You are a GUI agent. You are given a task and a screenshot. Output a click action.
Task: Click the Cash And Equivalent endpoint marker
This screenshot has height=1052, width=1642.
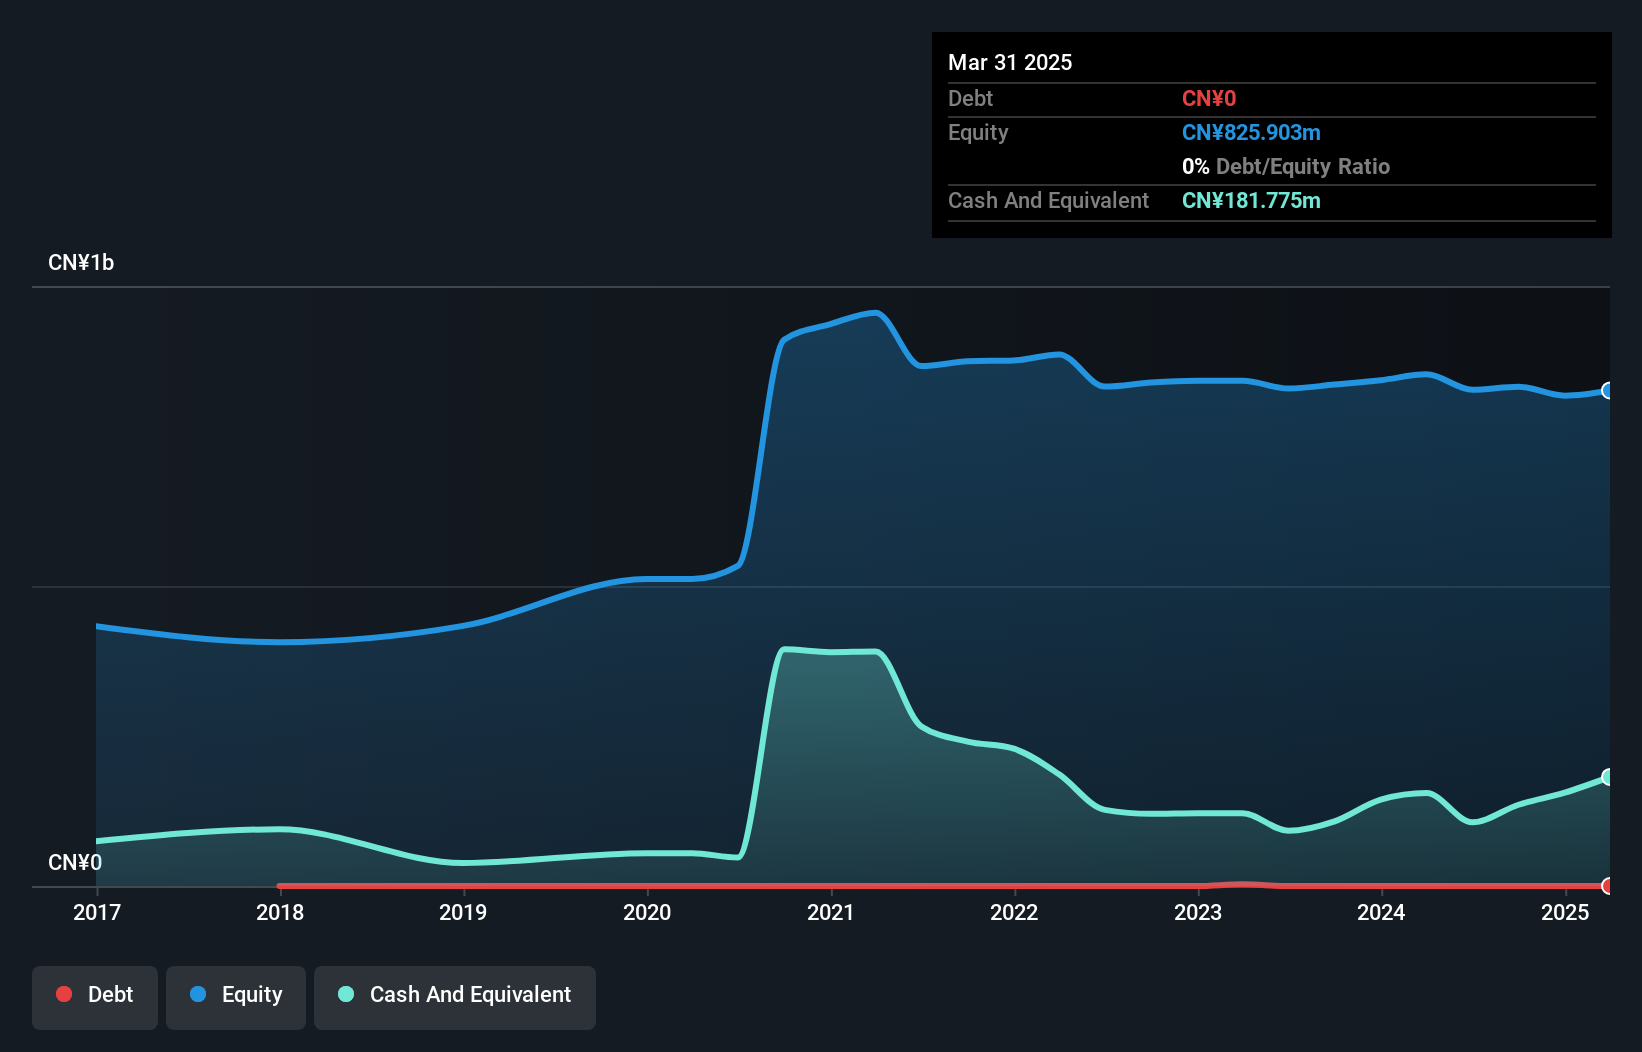(x=1608, y=777)
